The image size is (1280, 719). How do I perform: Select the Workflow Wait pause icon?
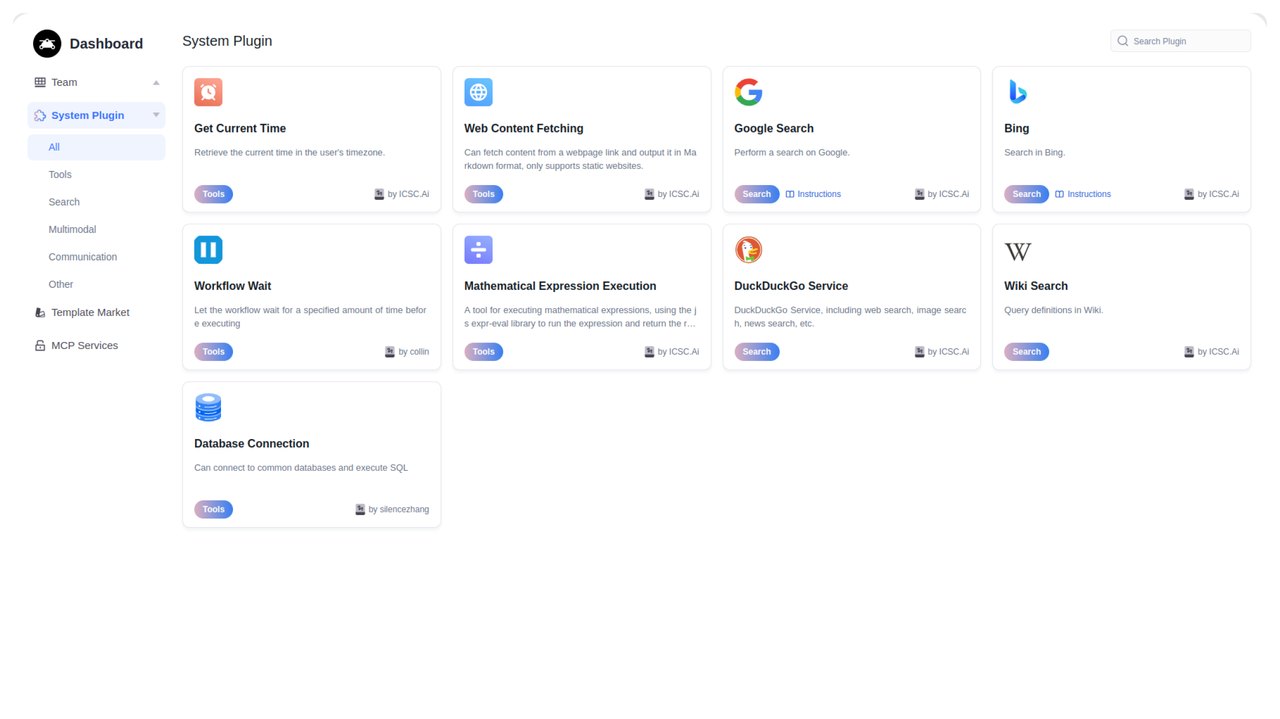pos(208,249)
